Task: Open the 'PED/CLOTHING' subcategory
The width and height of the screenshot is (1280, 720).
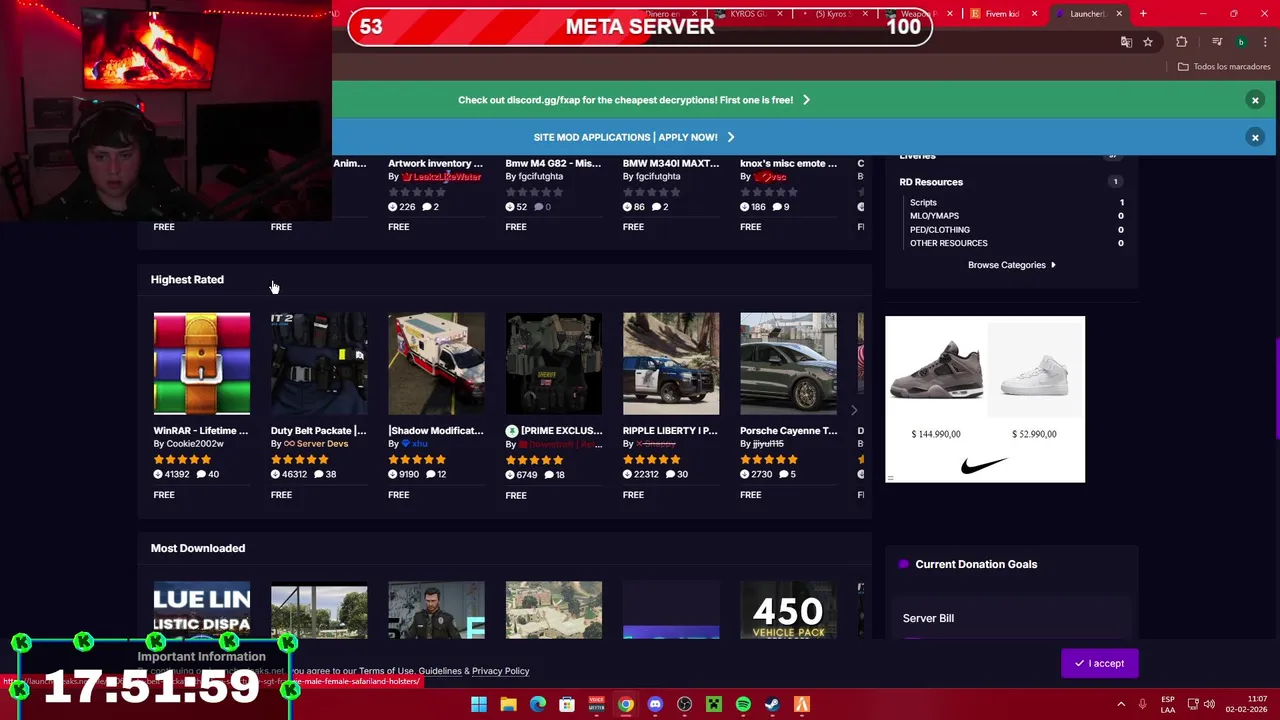Action: (x=940, y=230)
